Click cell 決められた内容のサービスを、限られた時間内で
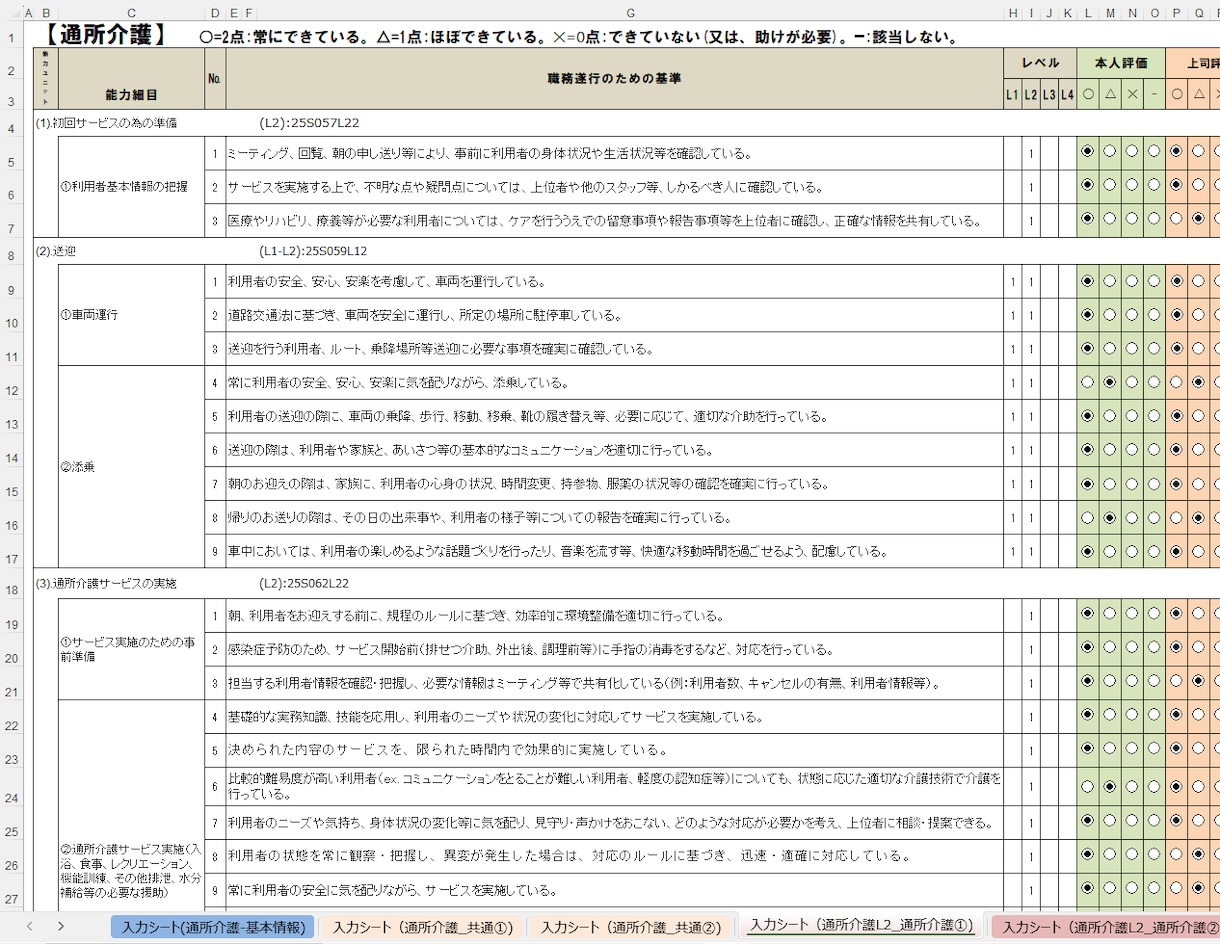 [614, 749]
